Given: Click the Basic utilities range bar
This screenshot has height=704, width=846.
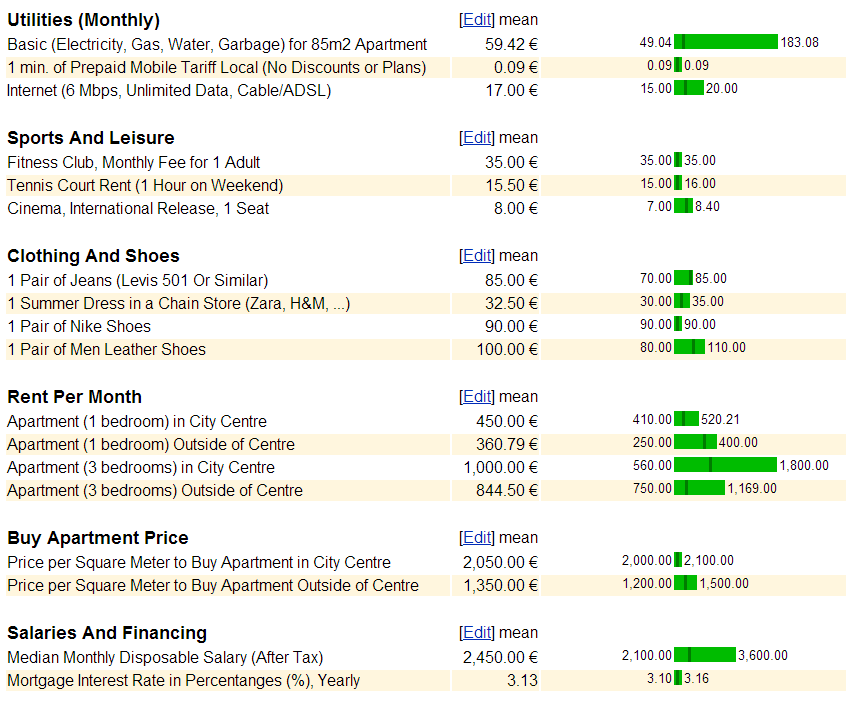Looking at the screenshot, I should 725,42.
